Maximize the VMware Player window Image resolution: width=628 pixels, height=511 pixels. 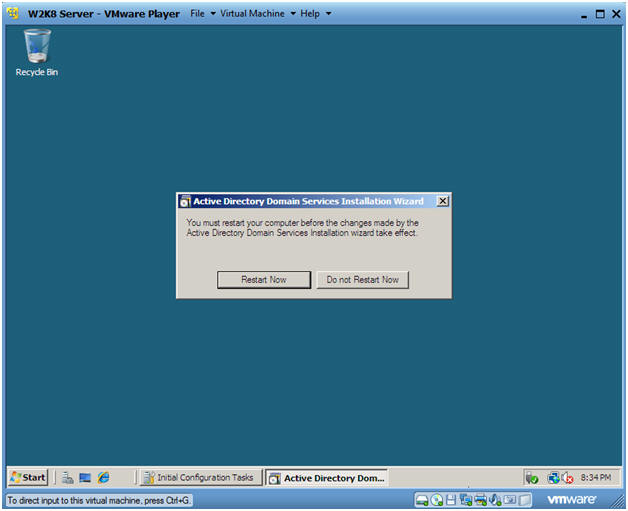coord(600,14)
